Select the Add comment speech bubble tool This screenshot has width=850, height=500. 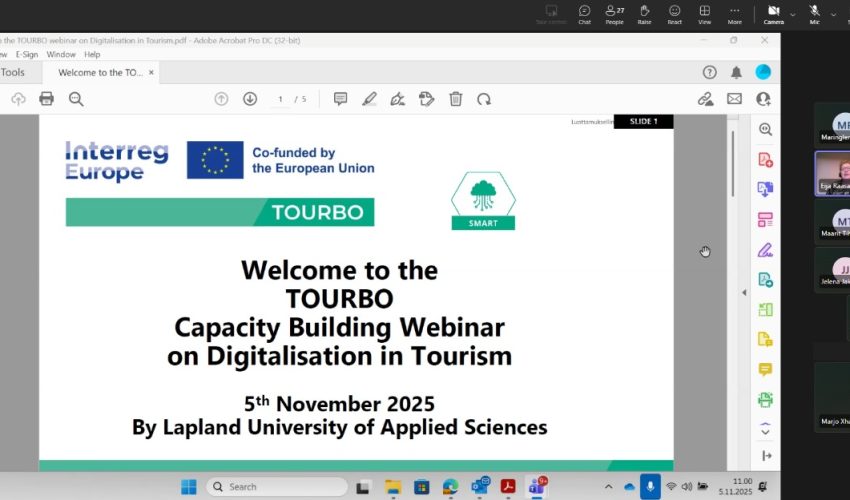click(x=340, y=99)
